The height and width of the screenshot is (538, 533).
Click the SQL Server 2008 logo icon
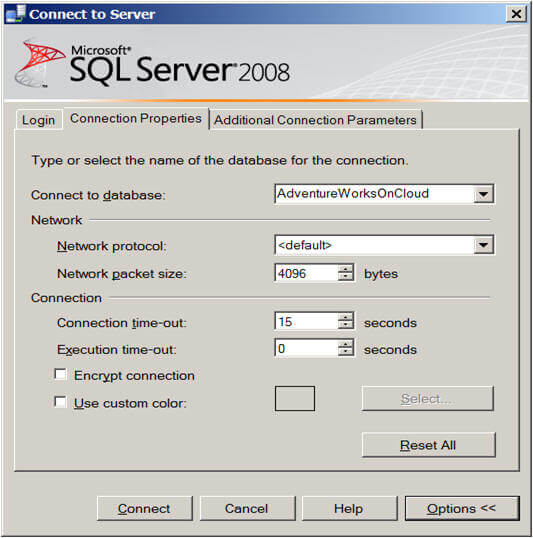pyautogui.click(x=39, y=64)
